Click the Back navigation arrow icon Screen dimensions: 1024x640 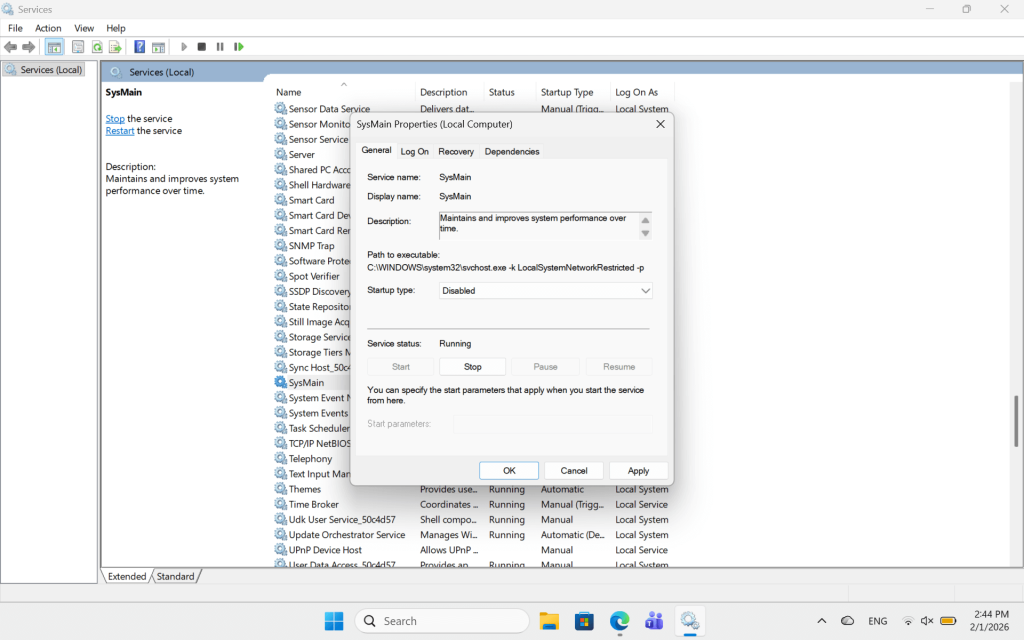coord(10,46)
